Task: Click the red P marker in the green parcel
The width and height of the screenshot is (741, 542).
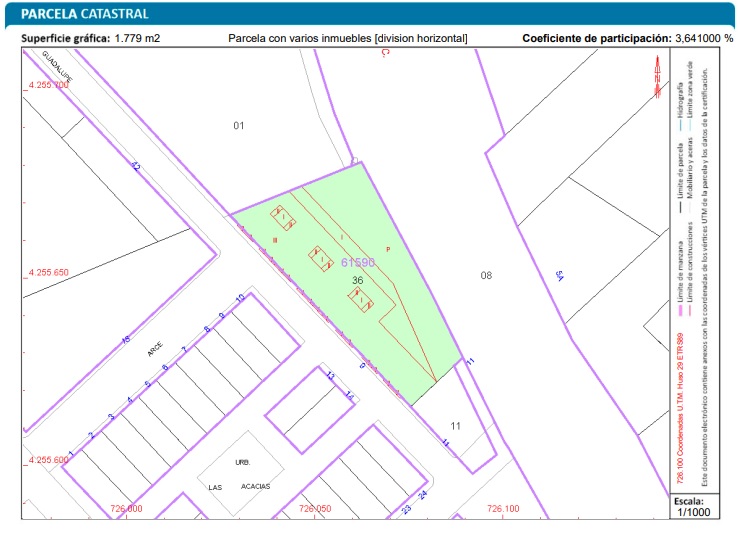Action: click(x=388, y=249)
